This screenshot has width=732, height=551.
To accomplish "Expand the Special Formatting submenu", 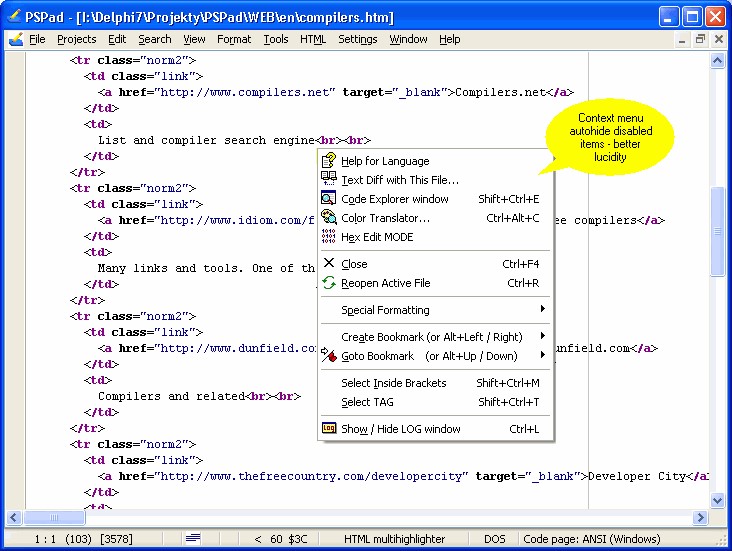I will click(543, 310).
